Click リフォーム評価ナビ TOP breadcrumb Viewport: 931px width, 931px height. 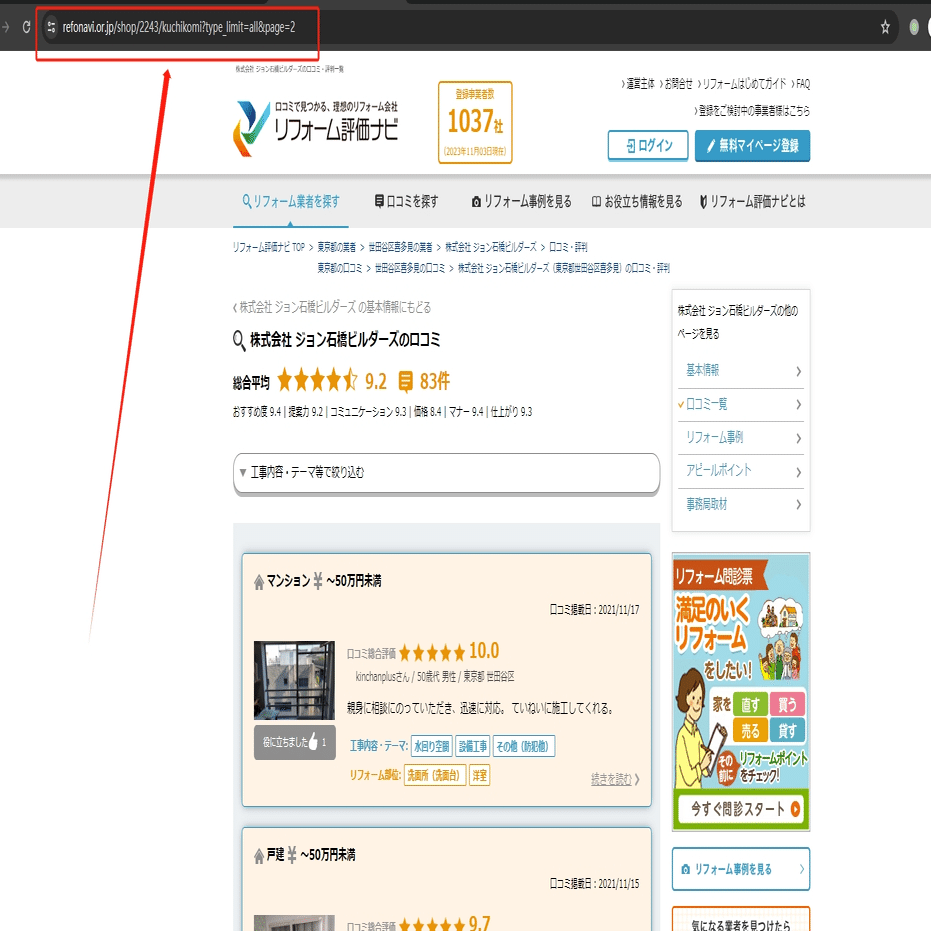click(x=268, y=247)
